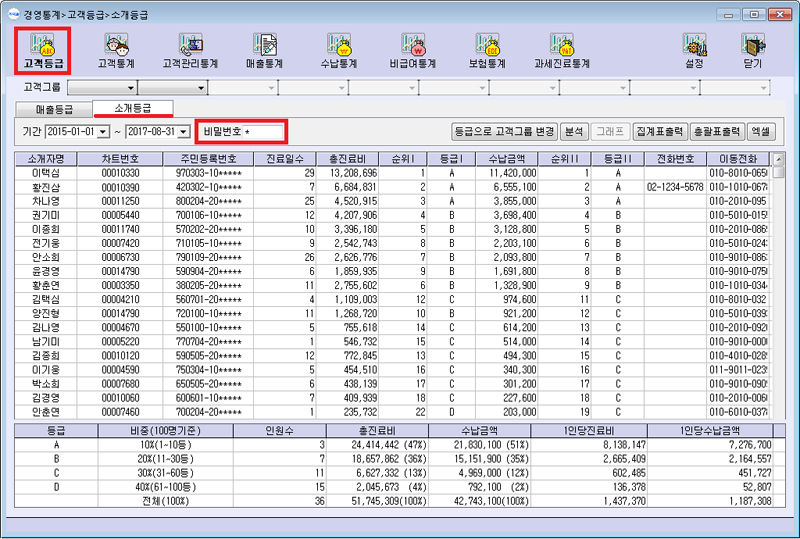The image size is (800, 539).
Task: Expand the first 고객그룹 dropdown
Action: coord(128,89)
